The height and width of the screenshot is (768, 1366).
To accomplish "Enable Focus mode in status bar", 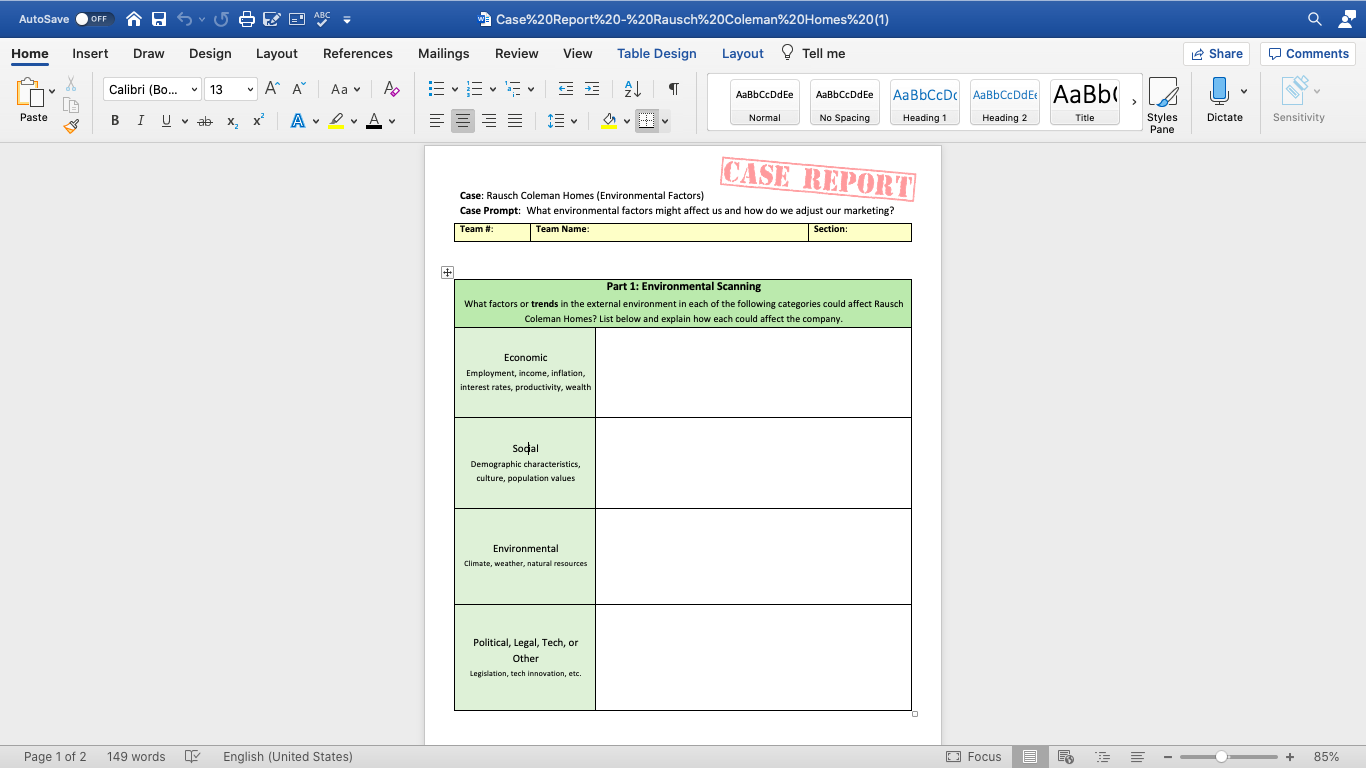I will pyautogui.click(x=974, y=757).
